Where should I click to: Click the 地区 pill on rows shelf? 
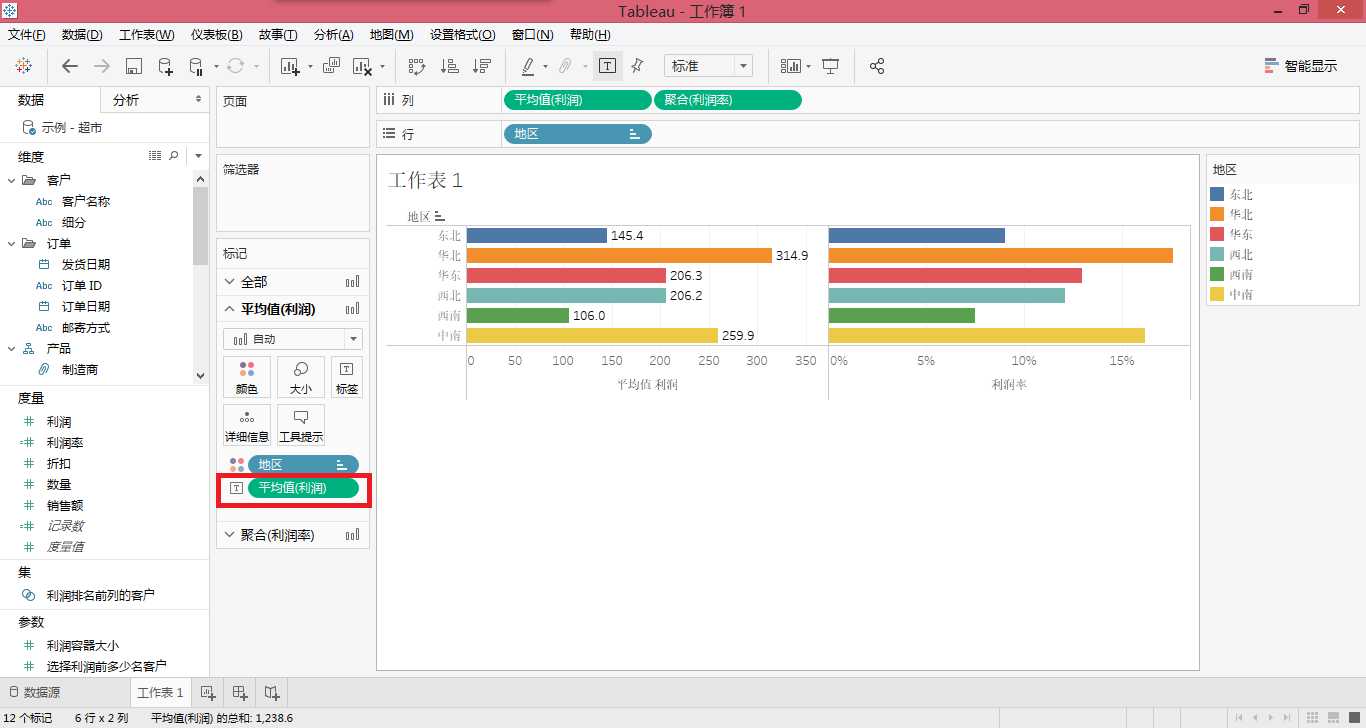pyautogui.click(x=577, y=133)
